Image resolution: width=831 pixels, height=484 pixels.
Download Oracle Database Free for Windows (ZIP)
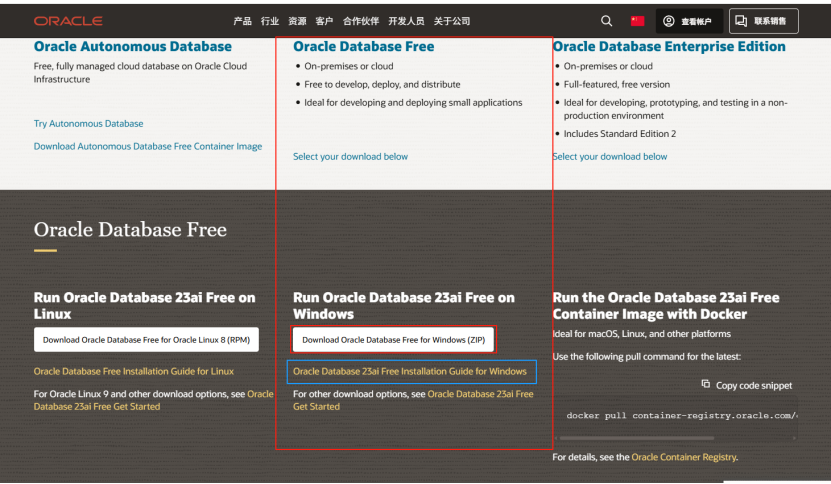[394, 340]
